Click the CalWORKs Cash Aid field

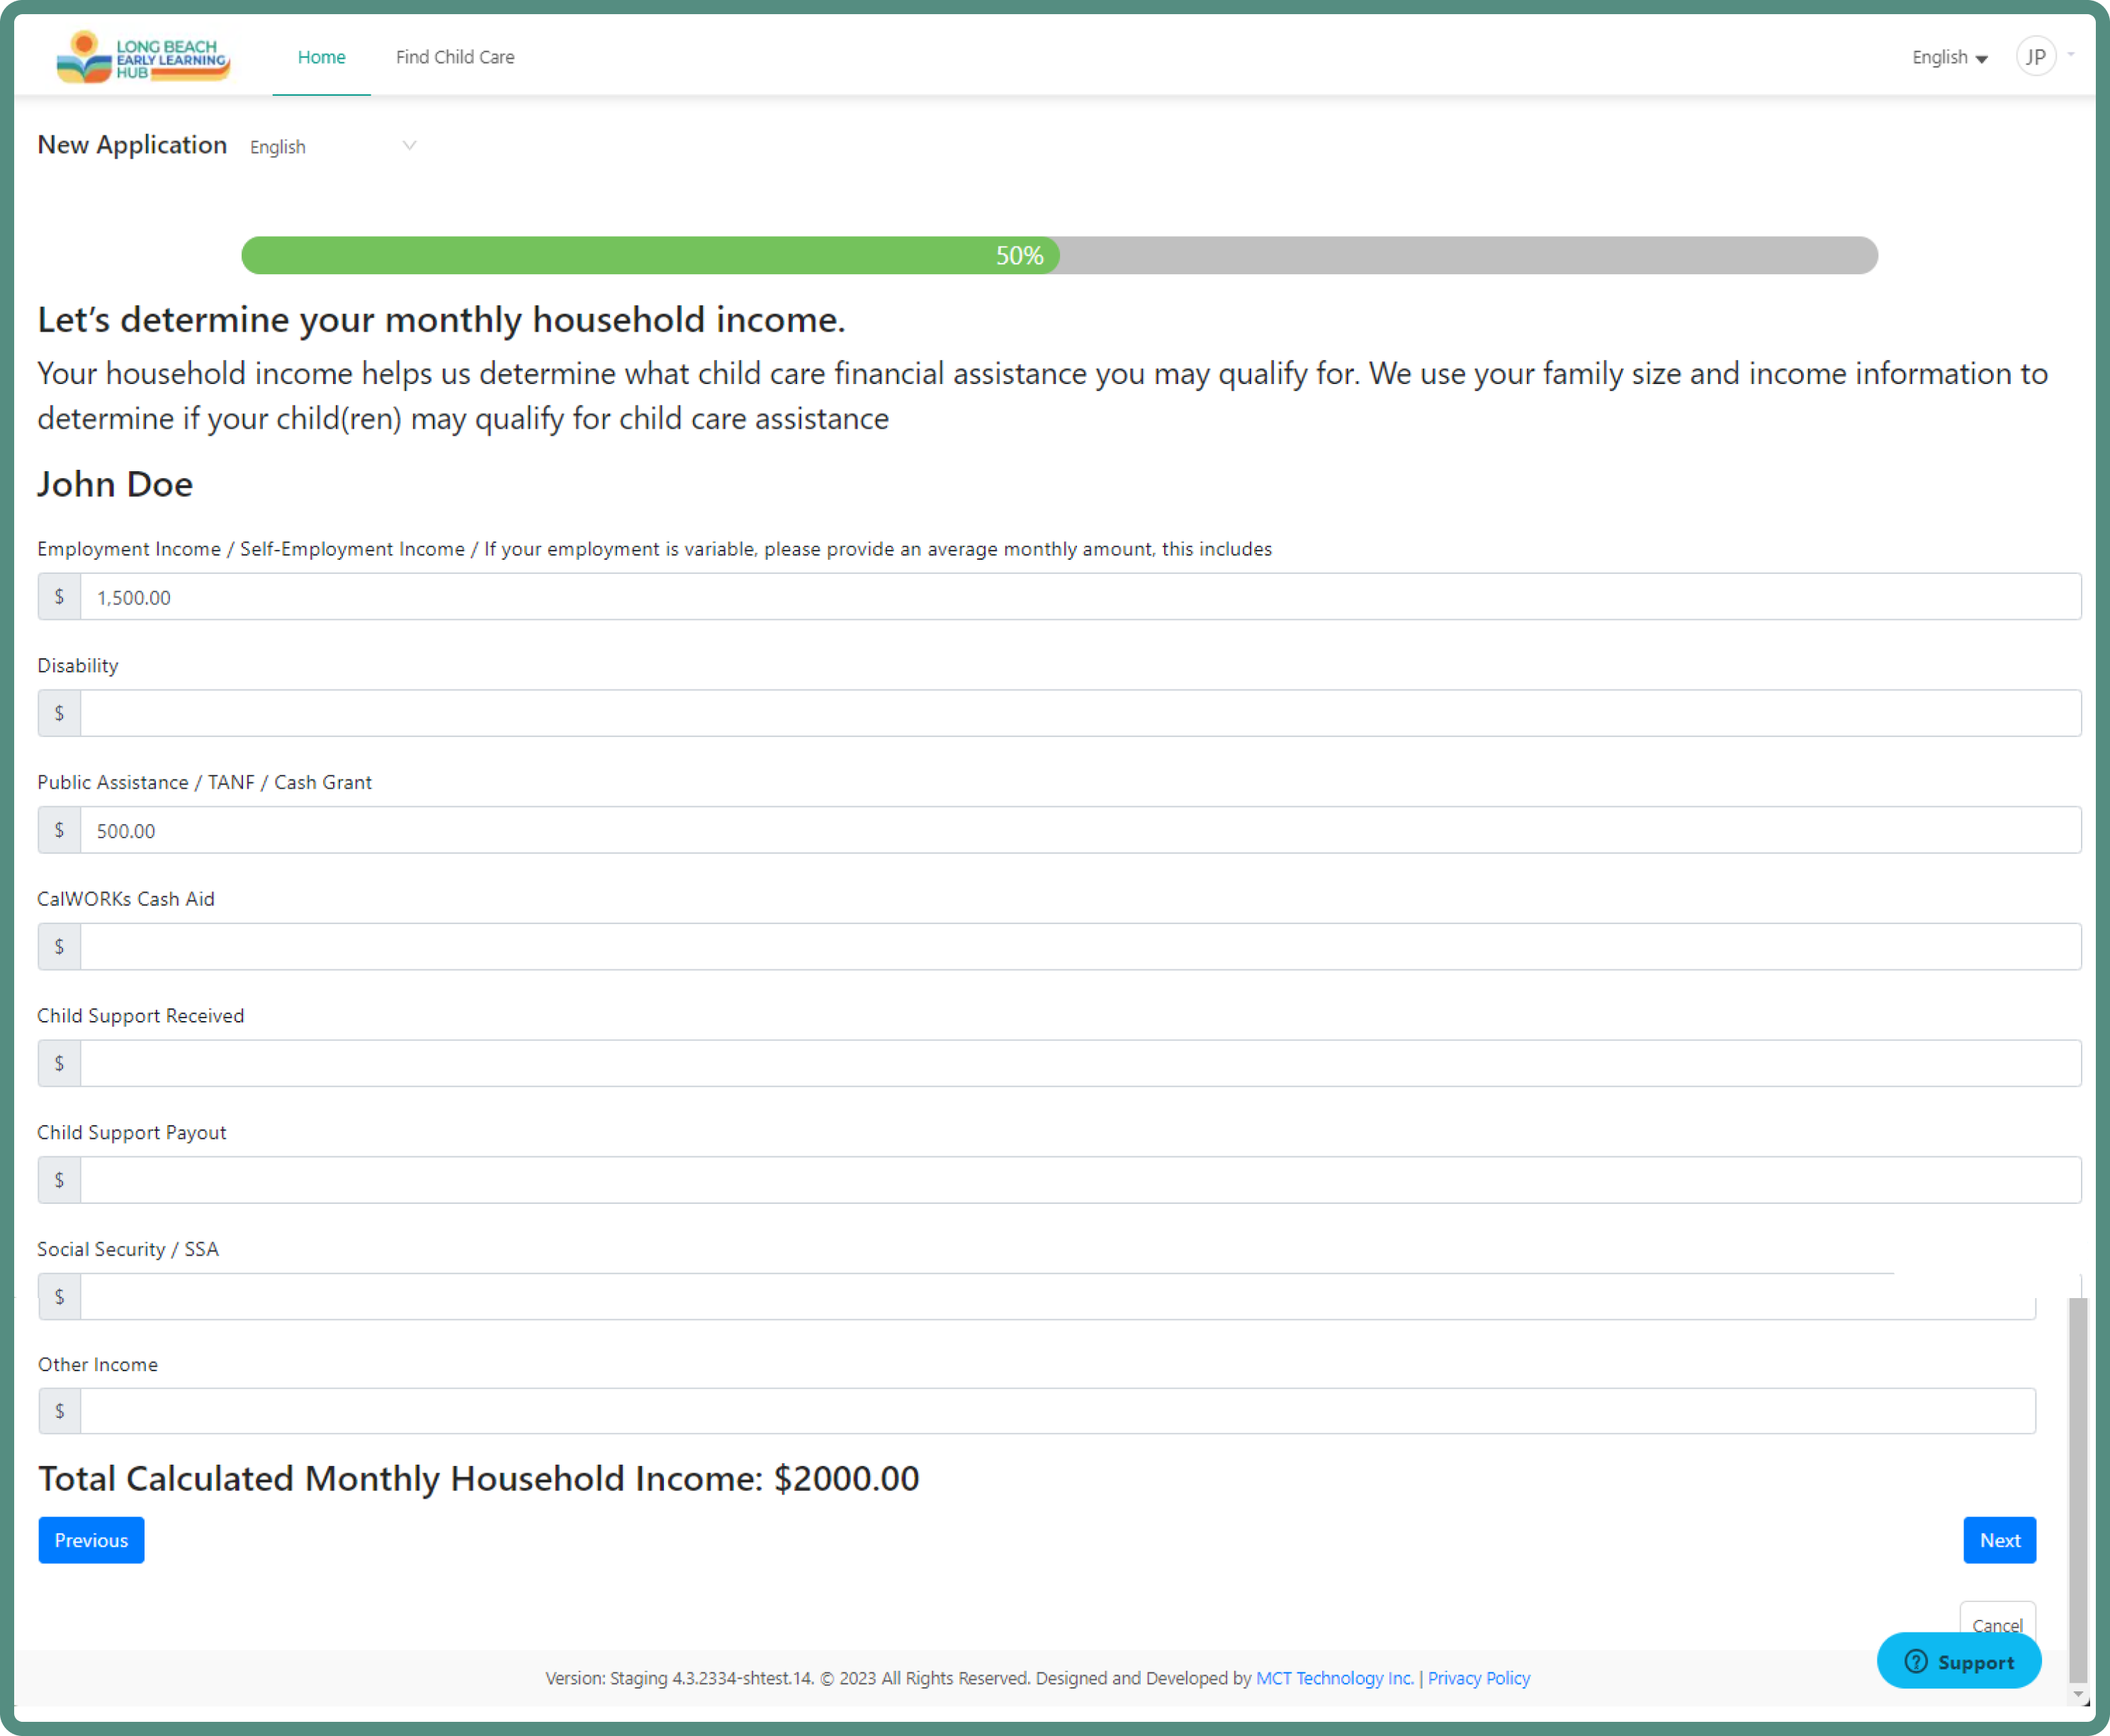tap(1080, 947)
